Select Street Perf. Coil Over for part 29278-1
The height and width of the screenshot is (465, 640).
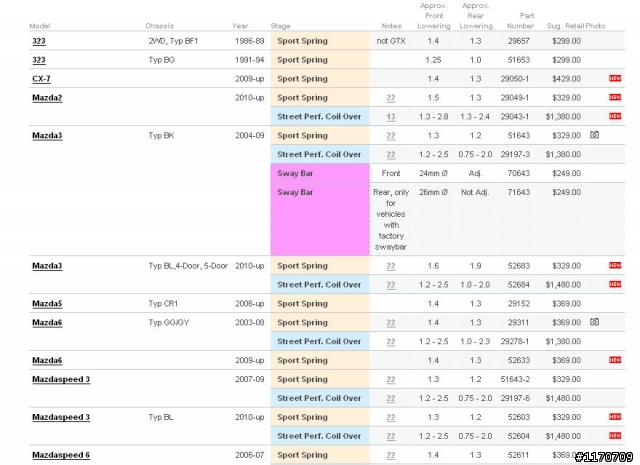(320, 341)
